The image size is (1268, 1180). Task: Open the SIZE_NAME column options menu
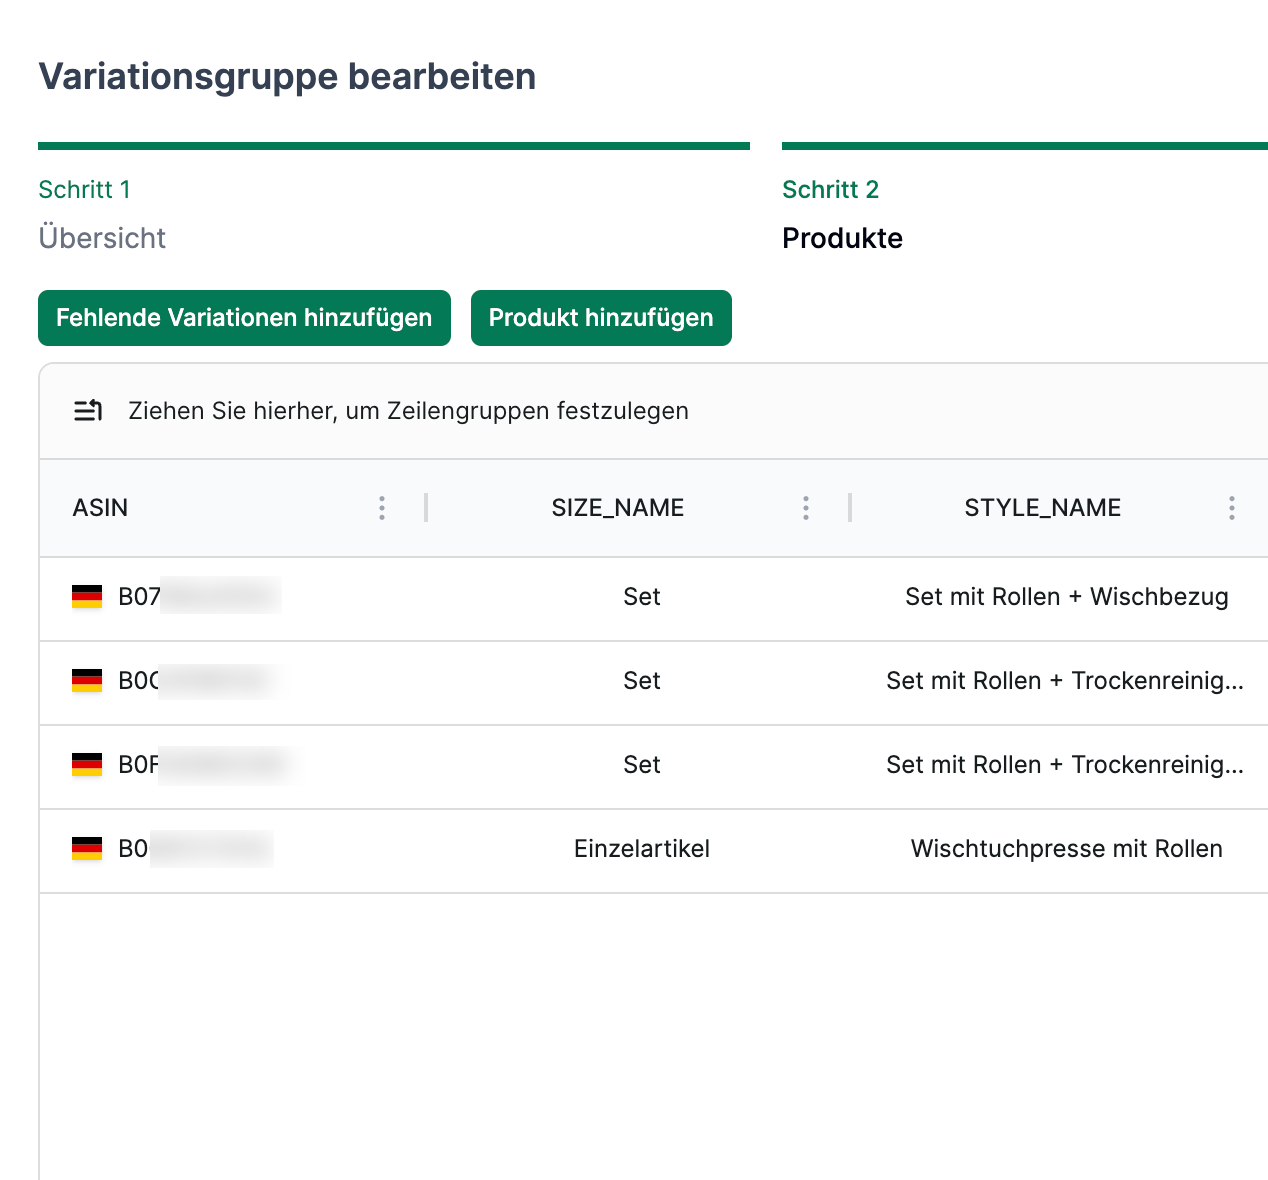pyautogui.click(x=805, y=508)
